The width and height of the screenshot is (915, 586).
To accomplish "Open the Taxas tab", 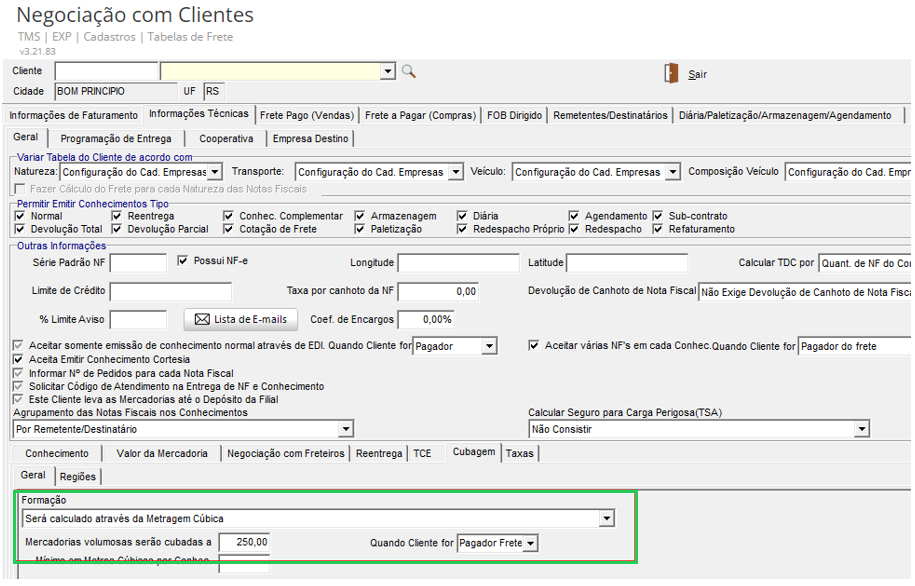I will (x=520, y=454).
